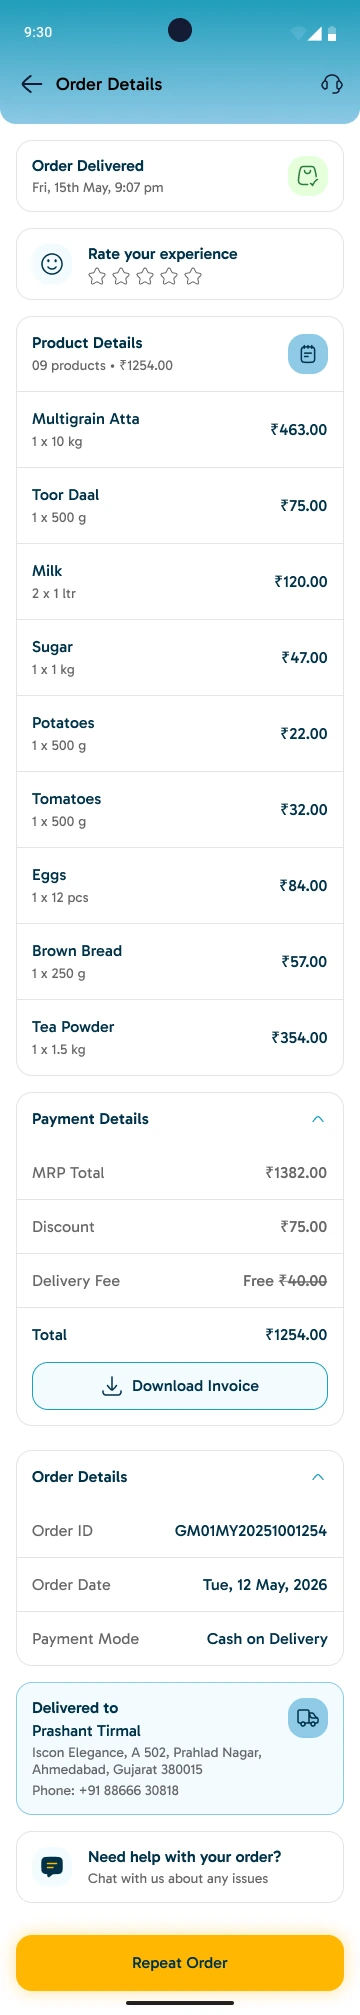Image resolution: width=360 pixels, height=2015 pixels.
Task: Tap the Delivered to address card
Action: (180, 1748)
